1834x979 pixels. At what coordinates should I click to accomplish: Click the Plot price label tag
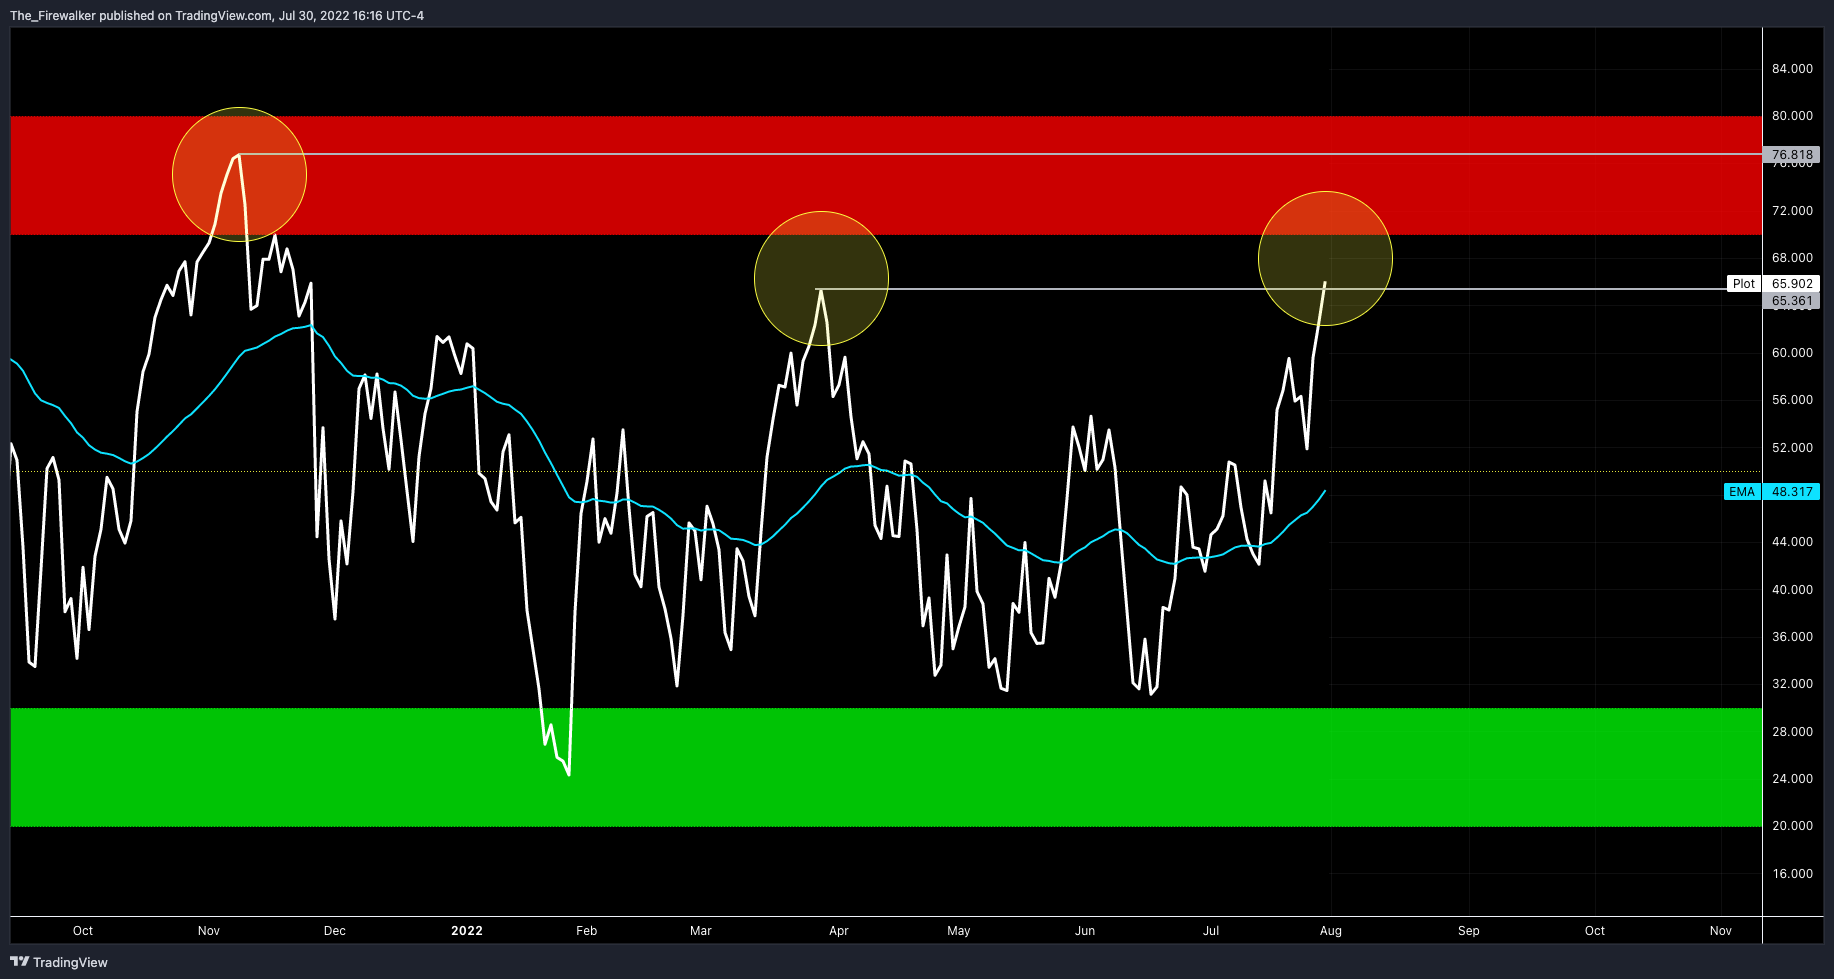coord(1743,284)
